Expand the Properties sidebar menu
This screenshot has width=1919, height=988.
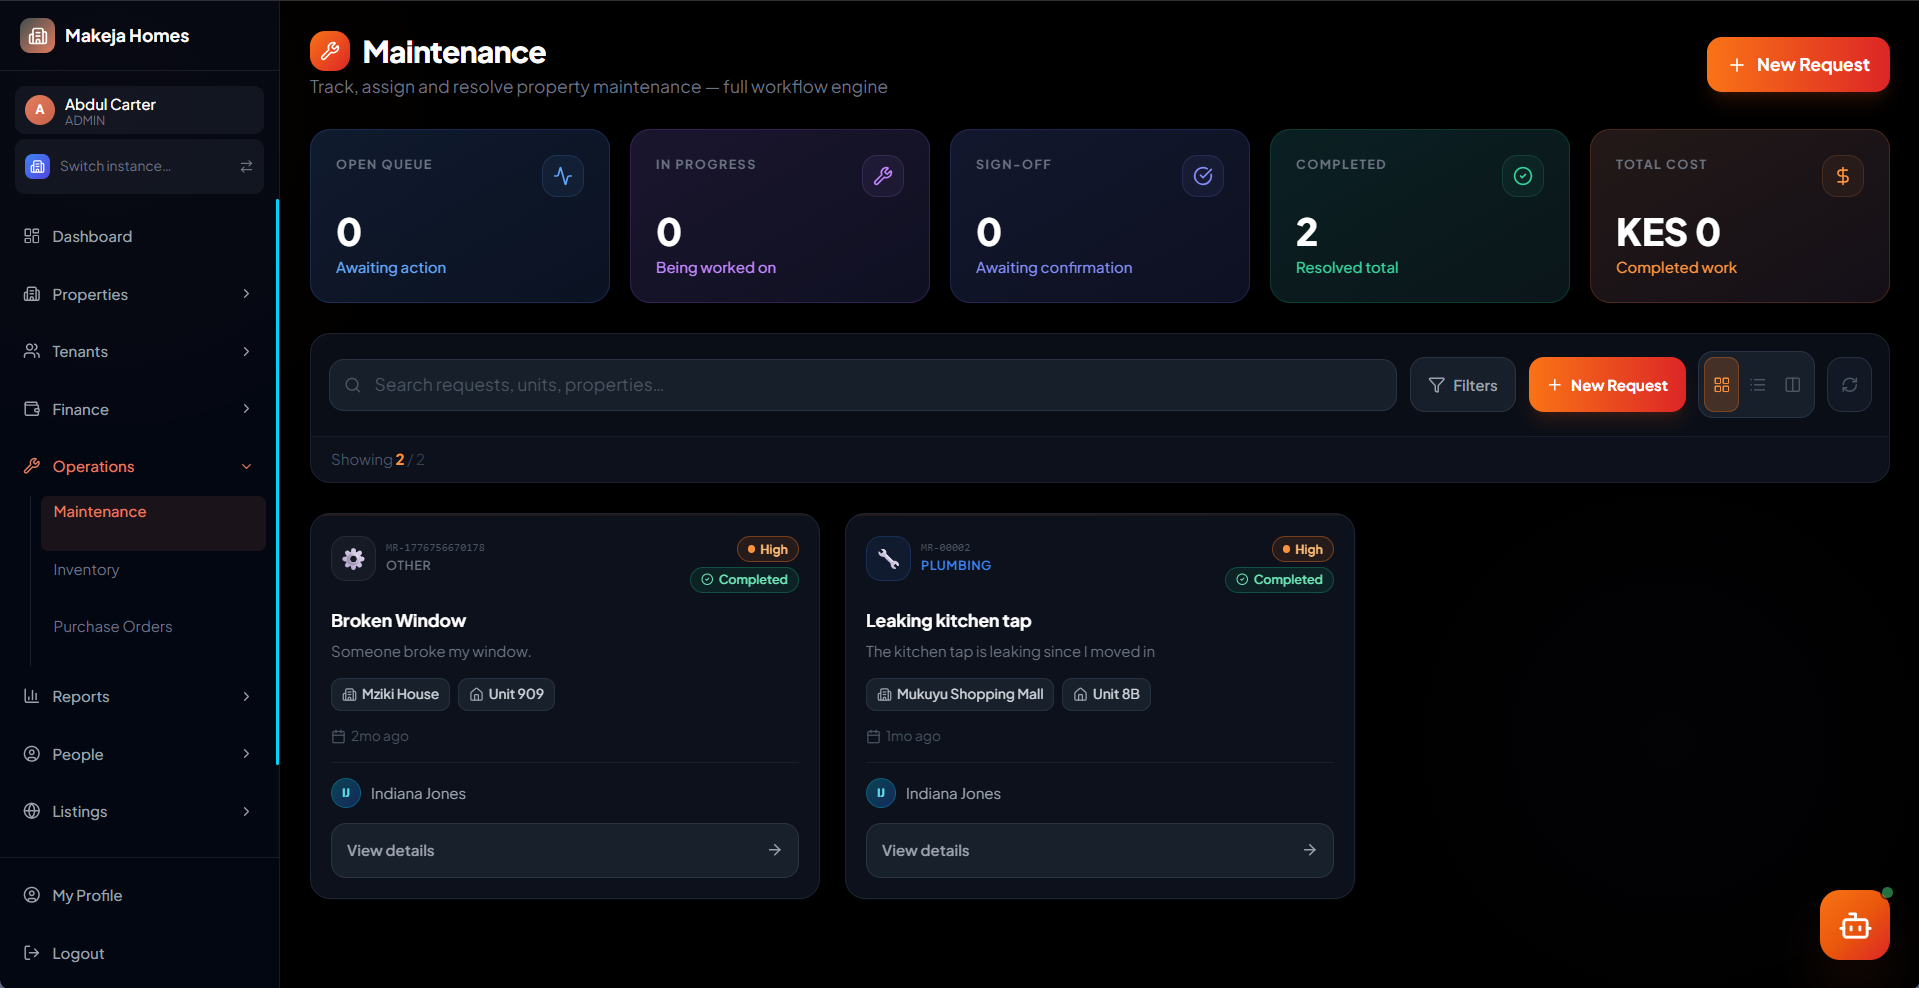[138, 294]
